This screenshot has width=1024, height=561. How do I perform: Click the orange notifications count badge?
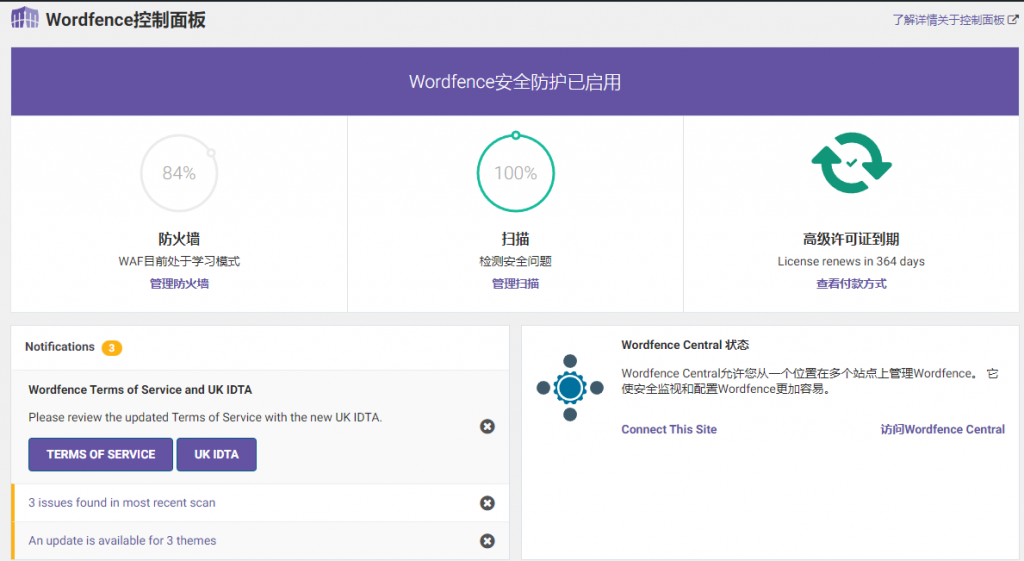tap(112, 348)
